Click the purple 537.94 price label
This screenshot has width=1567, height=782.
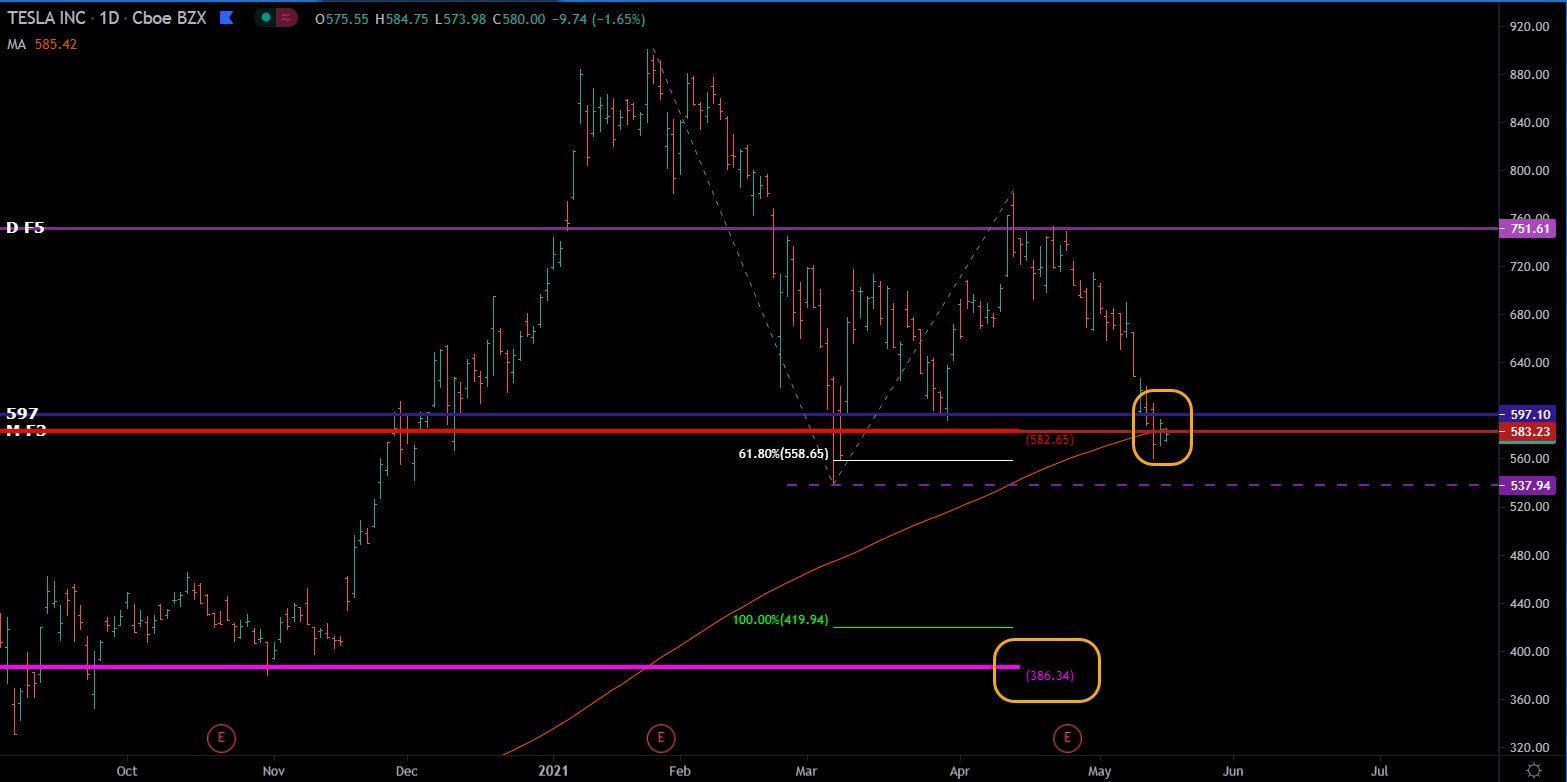coord(1528,485)
